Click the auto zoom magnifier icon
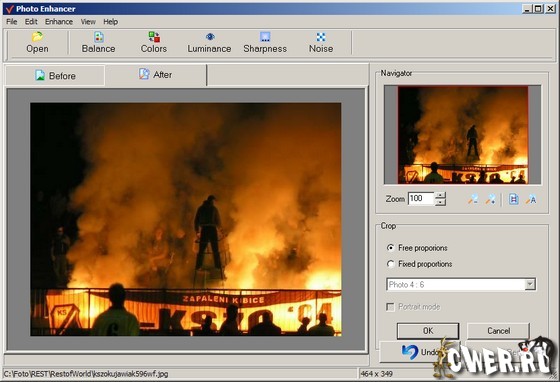Screen dimensions: 560x382 tap(531, 199)
